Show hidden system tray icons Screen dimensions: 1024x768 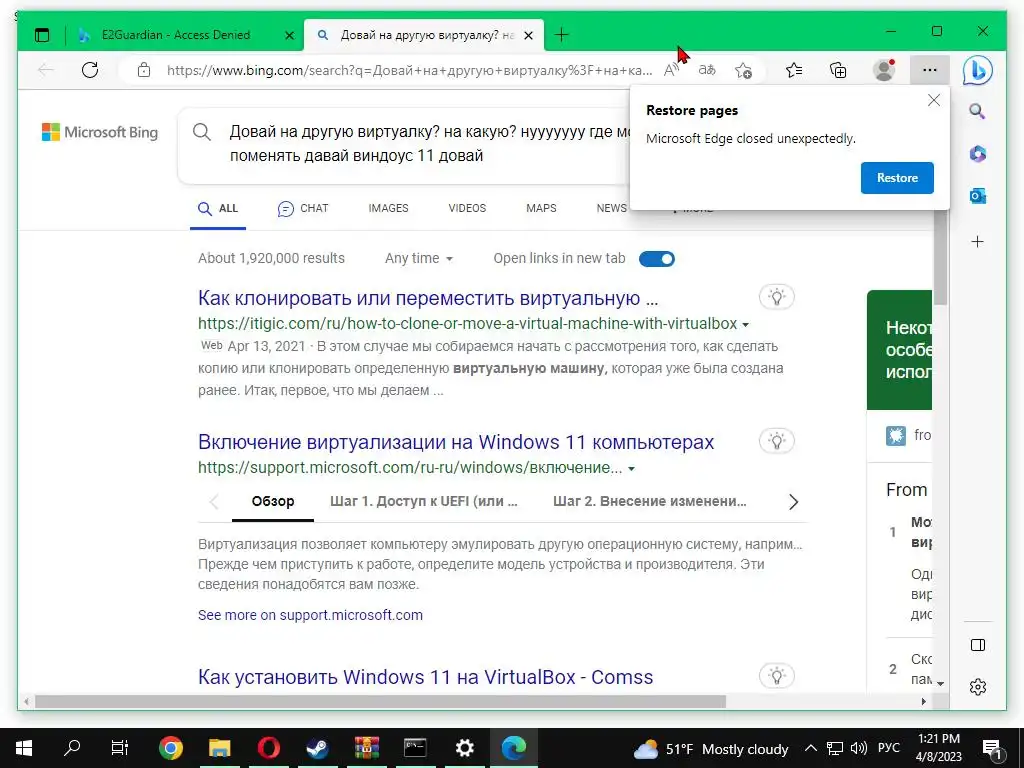(810, 748)
